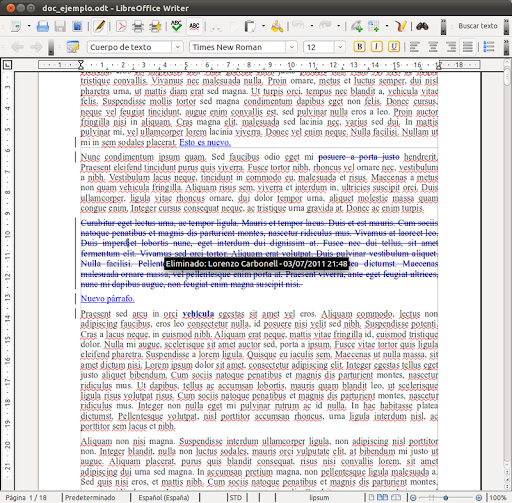Click the Cuerpo de texto style field

pos(130,47)
